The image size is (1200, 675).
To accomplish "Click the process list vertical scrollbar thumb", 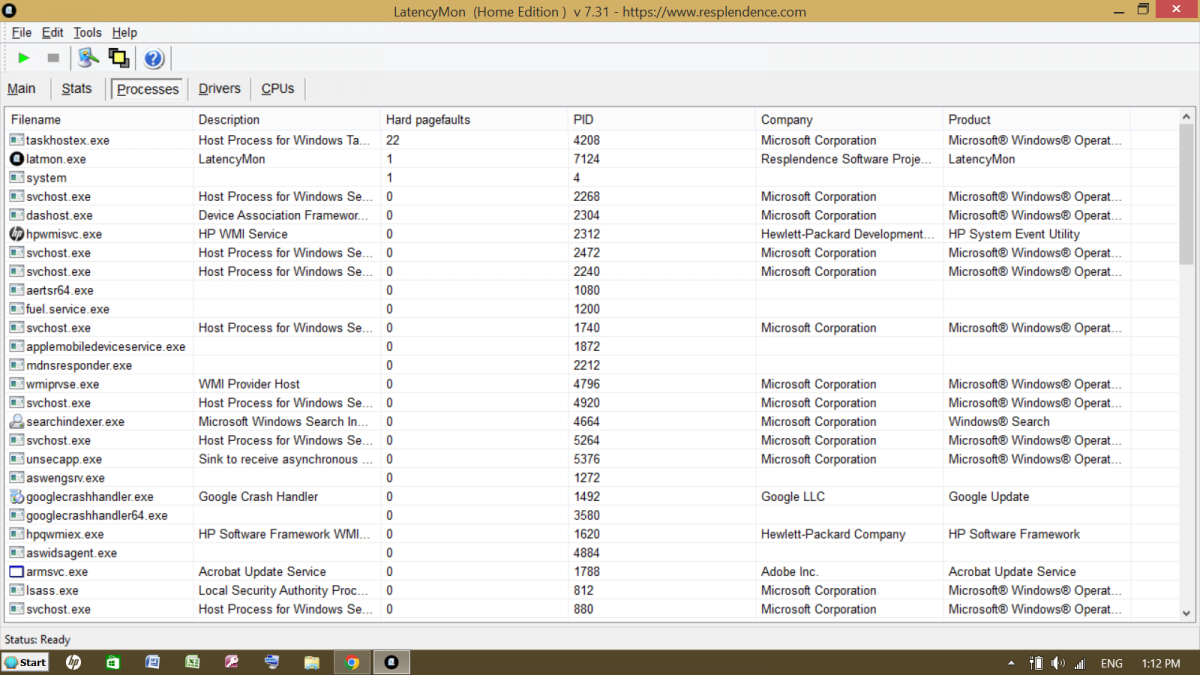I will pyautogui.click(x=1186, y=195).
